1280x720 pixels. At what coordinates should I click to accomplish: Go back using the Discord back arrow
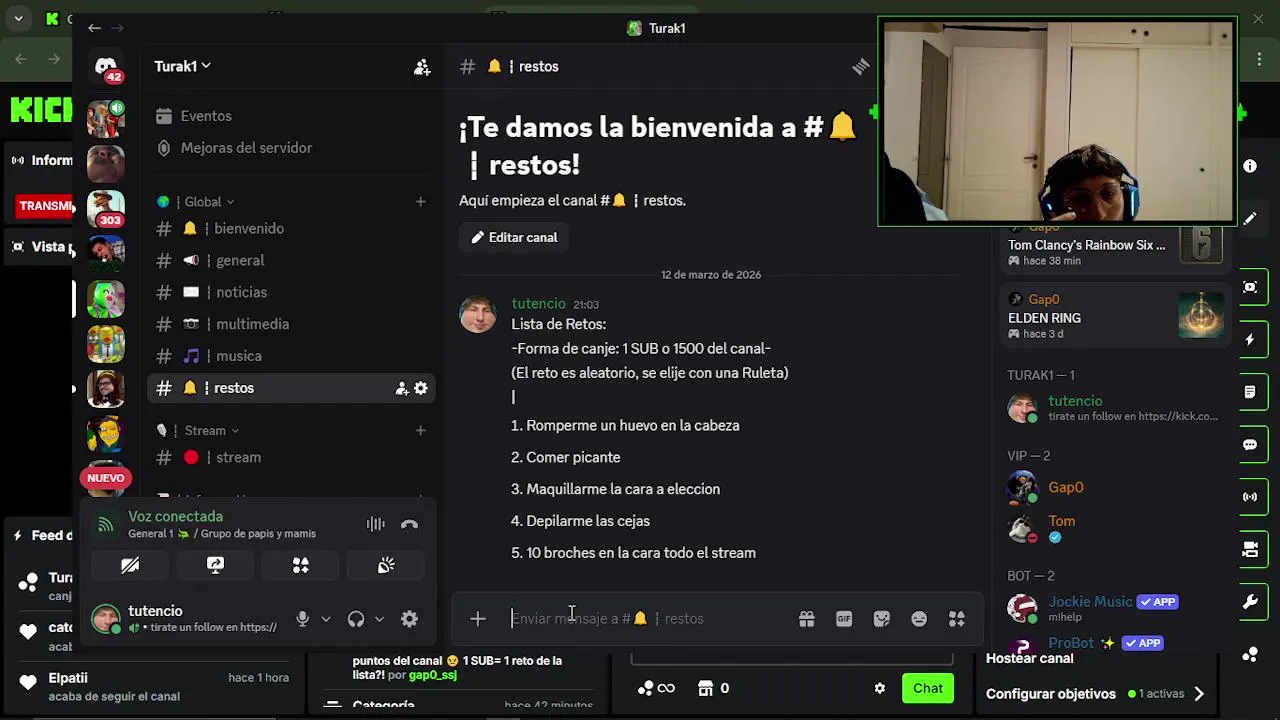click(94, 28)
